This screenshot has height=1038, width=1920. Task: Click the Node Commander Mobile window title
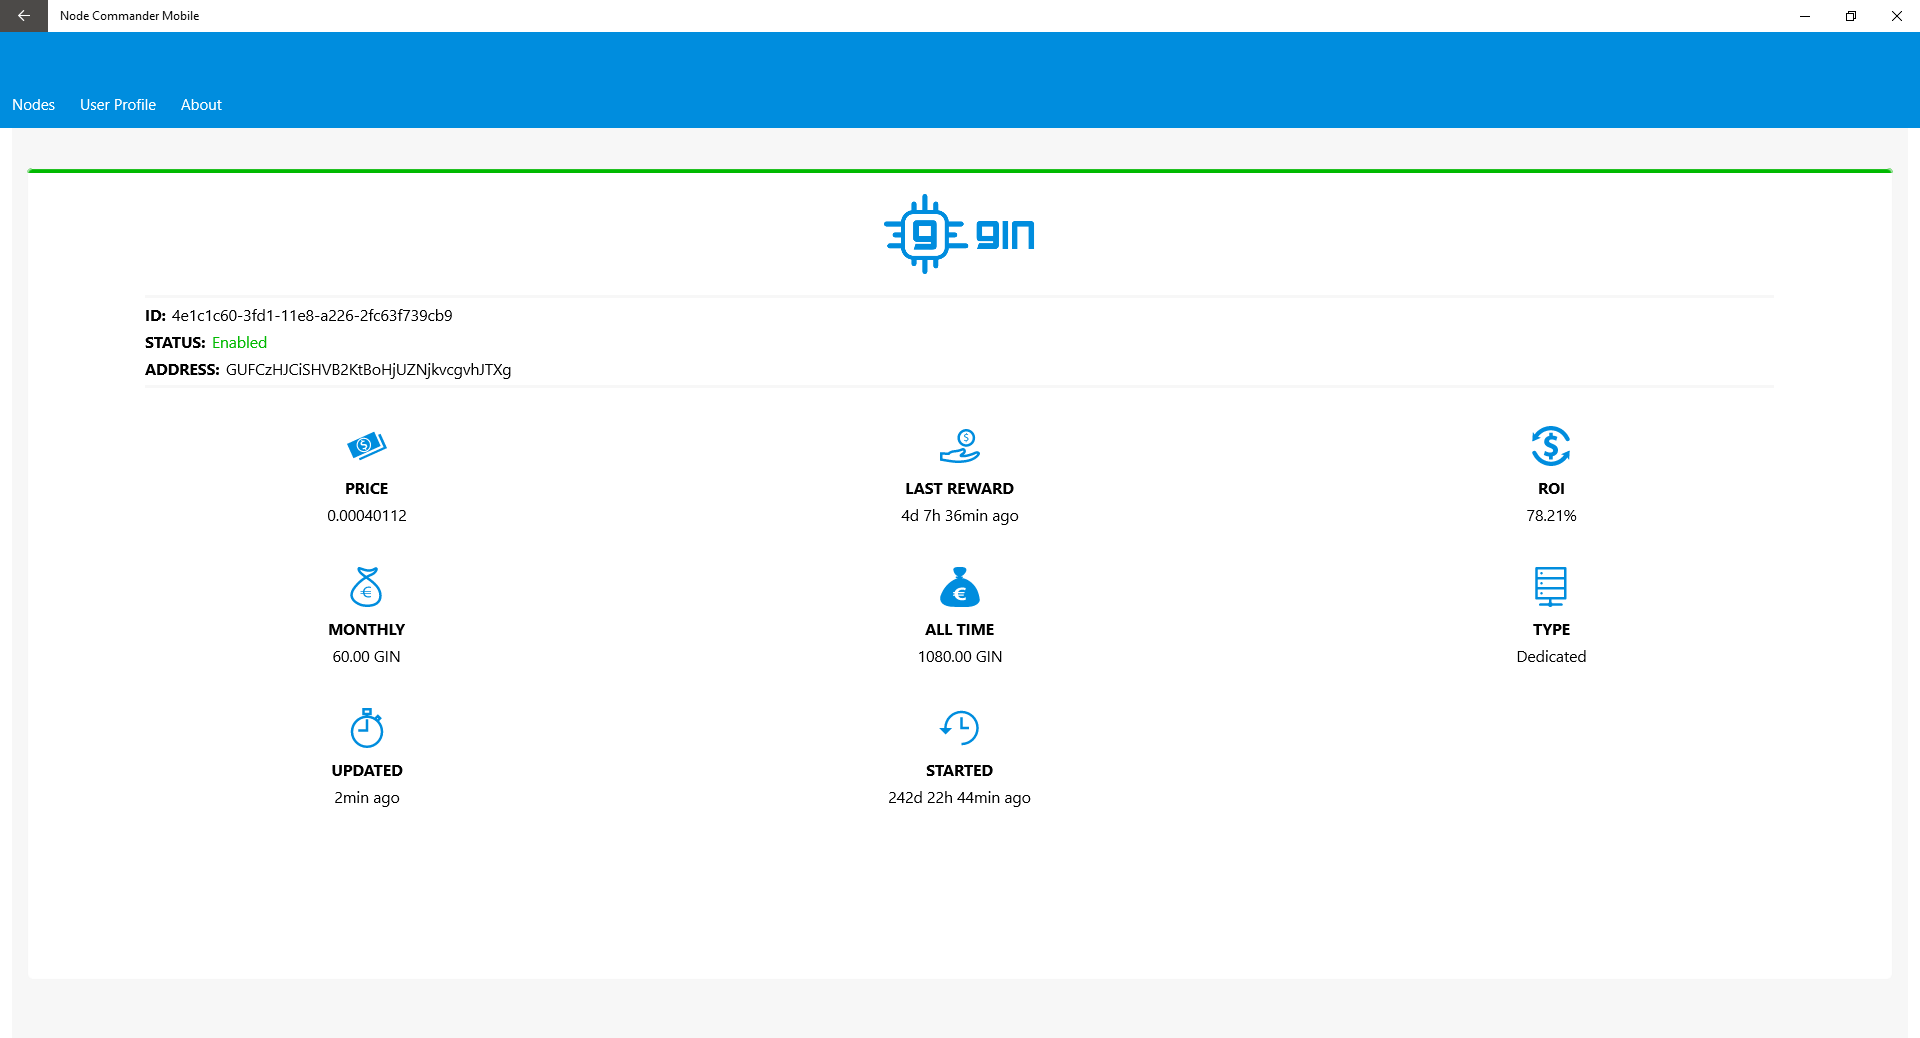click(x=129, y=16)
